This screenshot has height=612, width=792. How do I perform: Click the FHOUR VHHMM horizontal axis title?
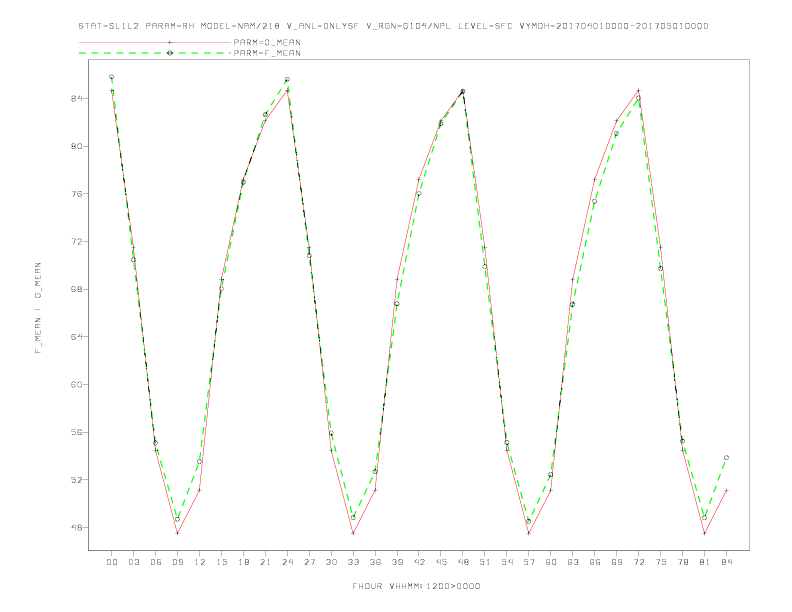(x=416, y=586)
